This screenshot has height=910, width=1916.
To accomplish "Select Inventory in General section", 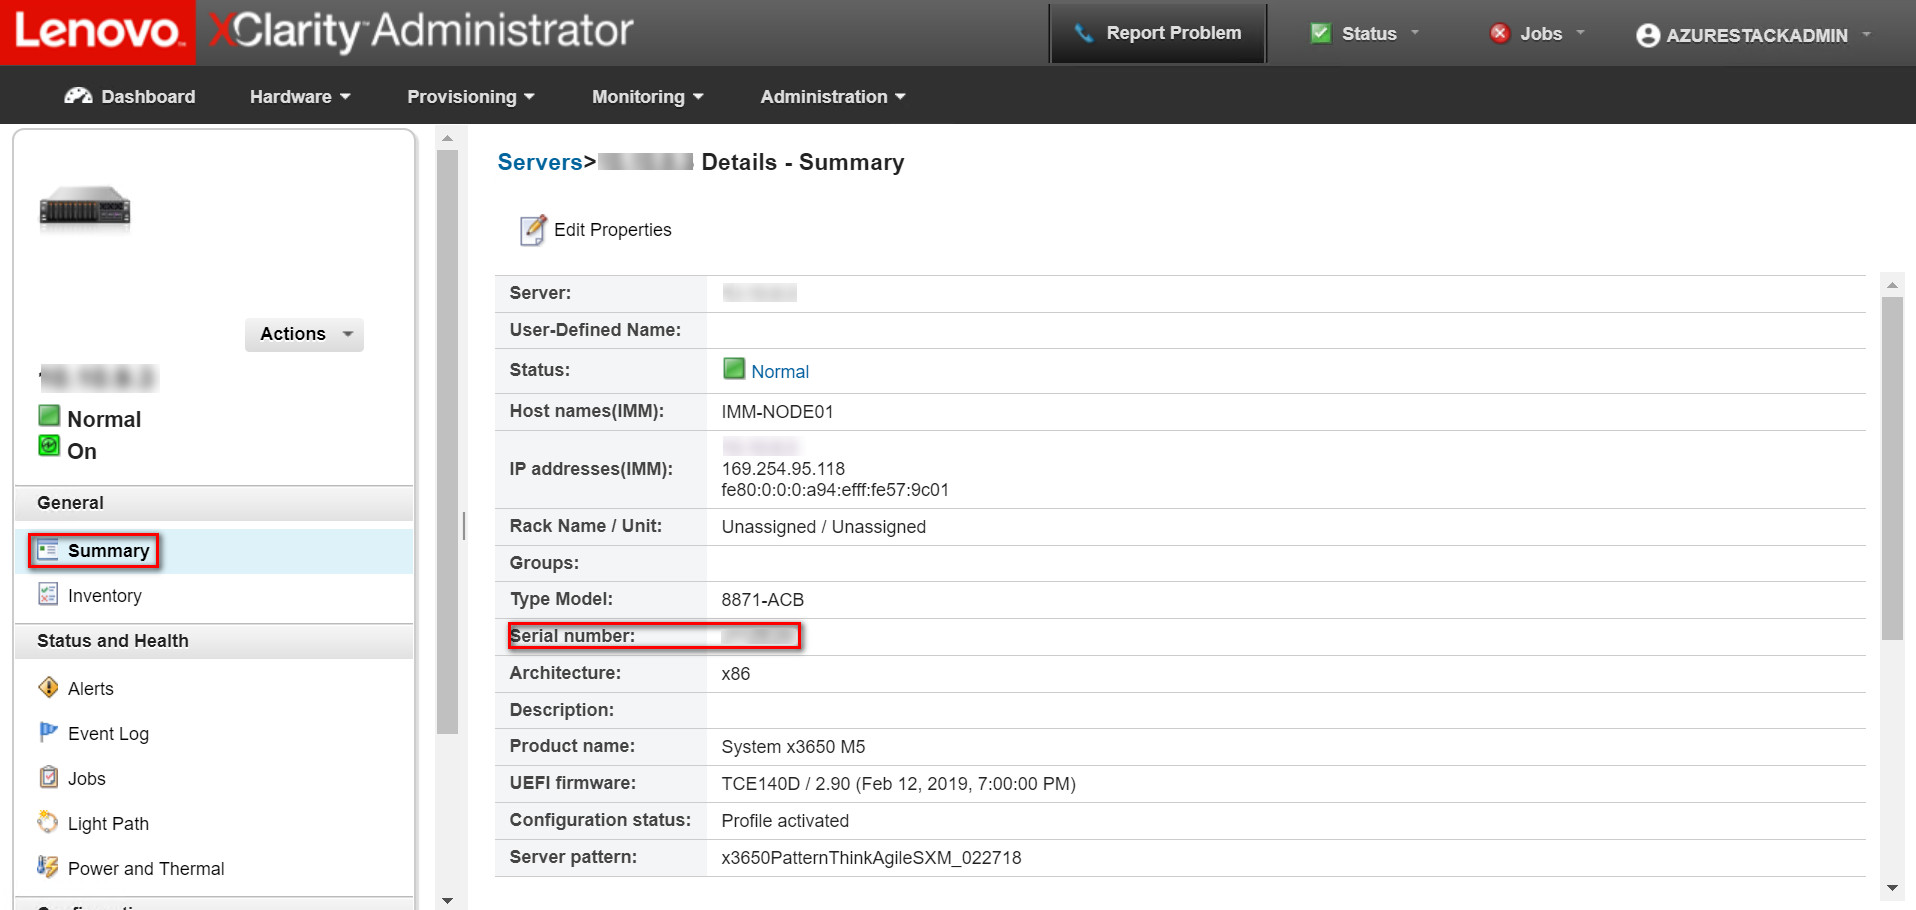I will coord(105,596).
